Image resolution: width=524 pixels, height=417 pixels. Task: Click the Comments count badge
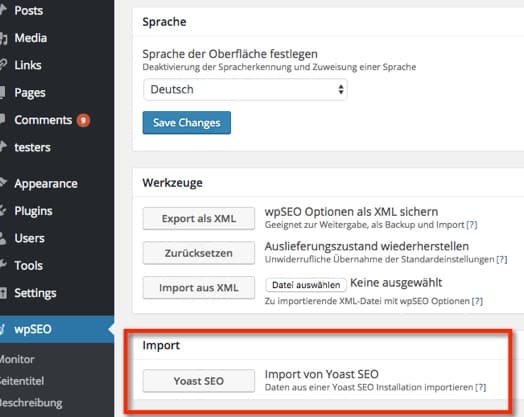coord(83,120)
